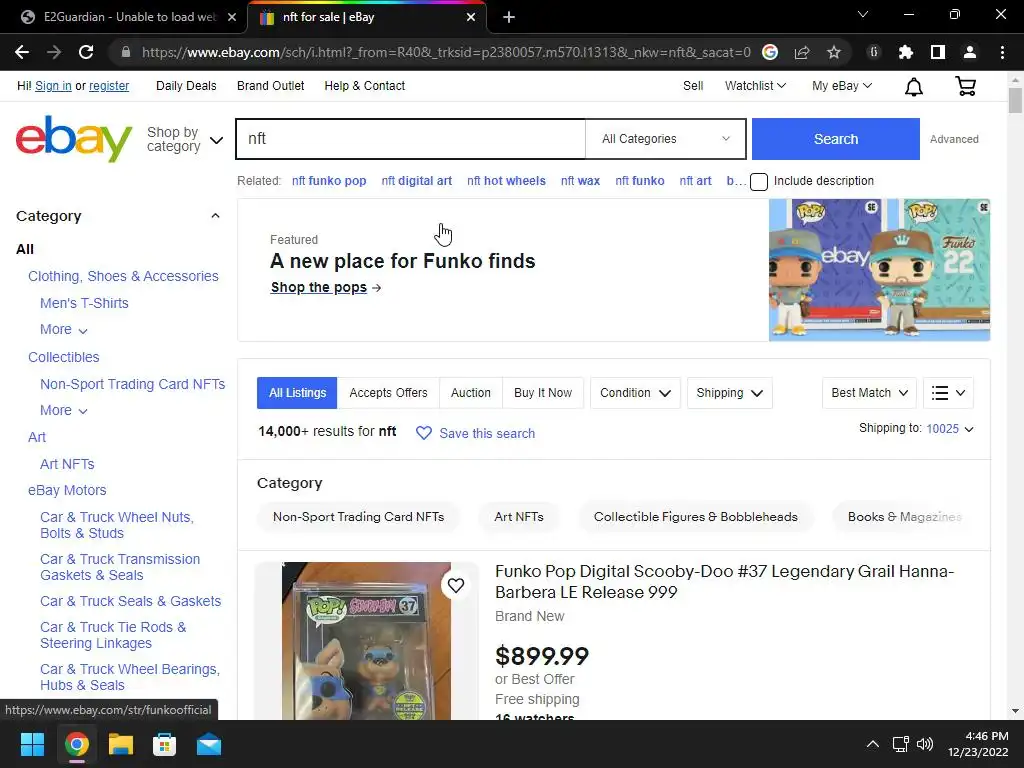Image resolution: width=1024 pixels, height=768 pixels.
Task: Open the Chrome extensions puzzle icon
Action: click(906, 52)
